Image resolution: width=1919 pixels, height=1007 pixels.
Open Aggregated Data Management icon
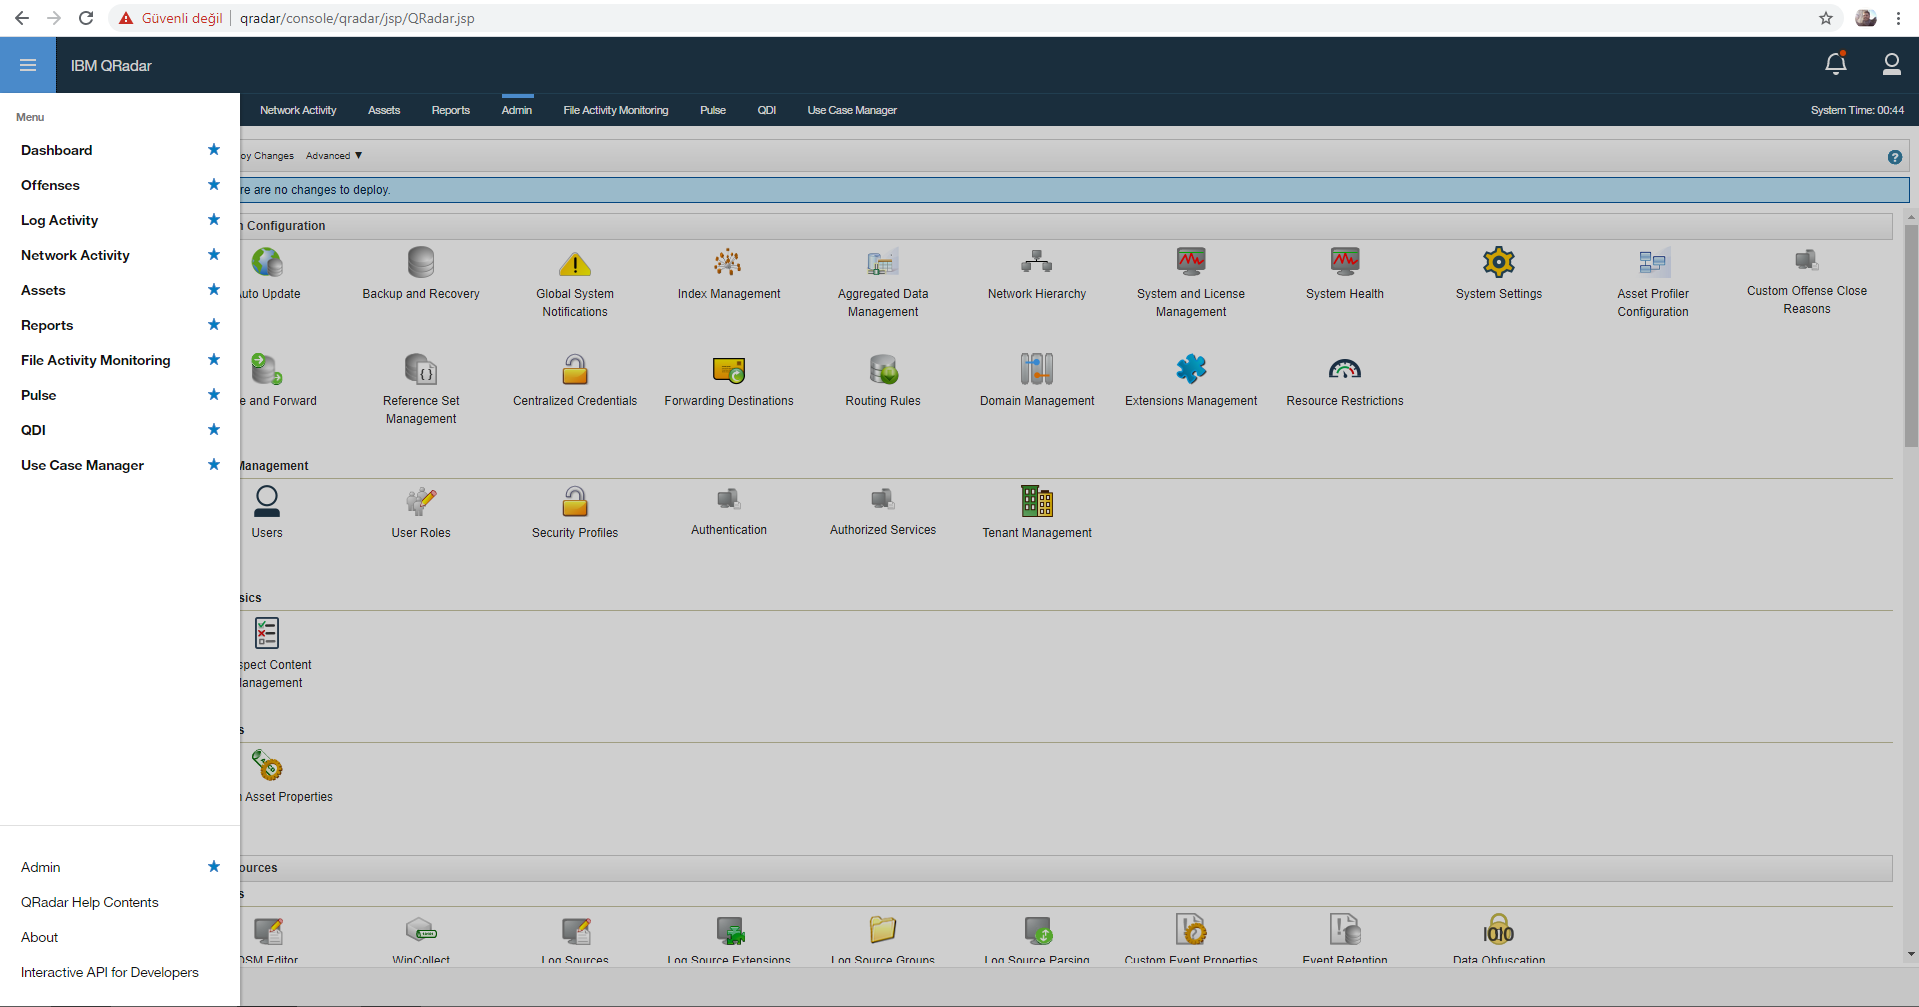(x=883, y=263)
